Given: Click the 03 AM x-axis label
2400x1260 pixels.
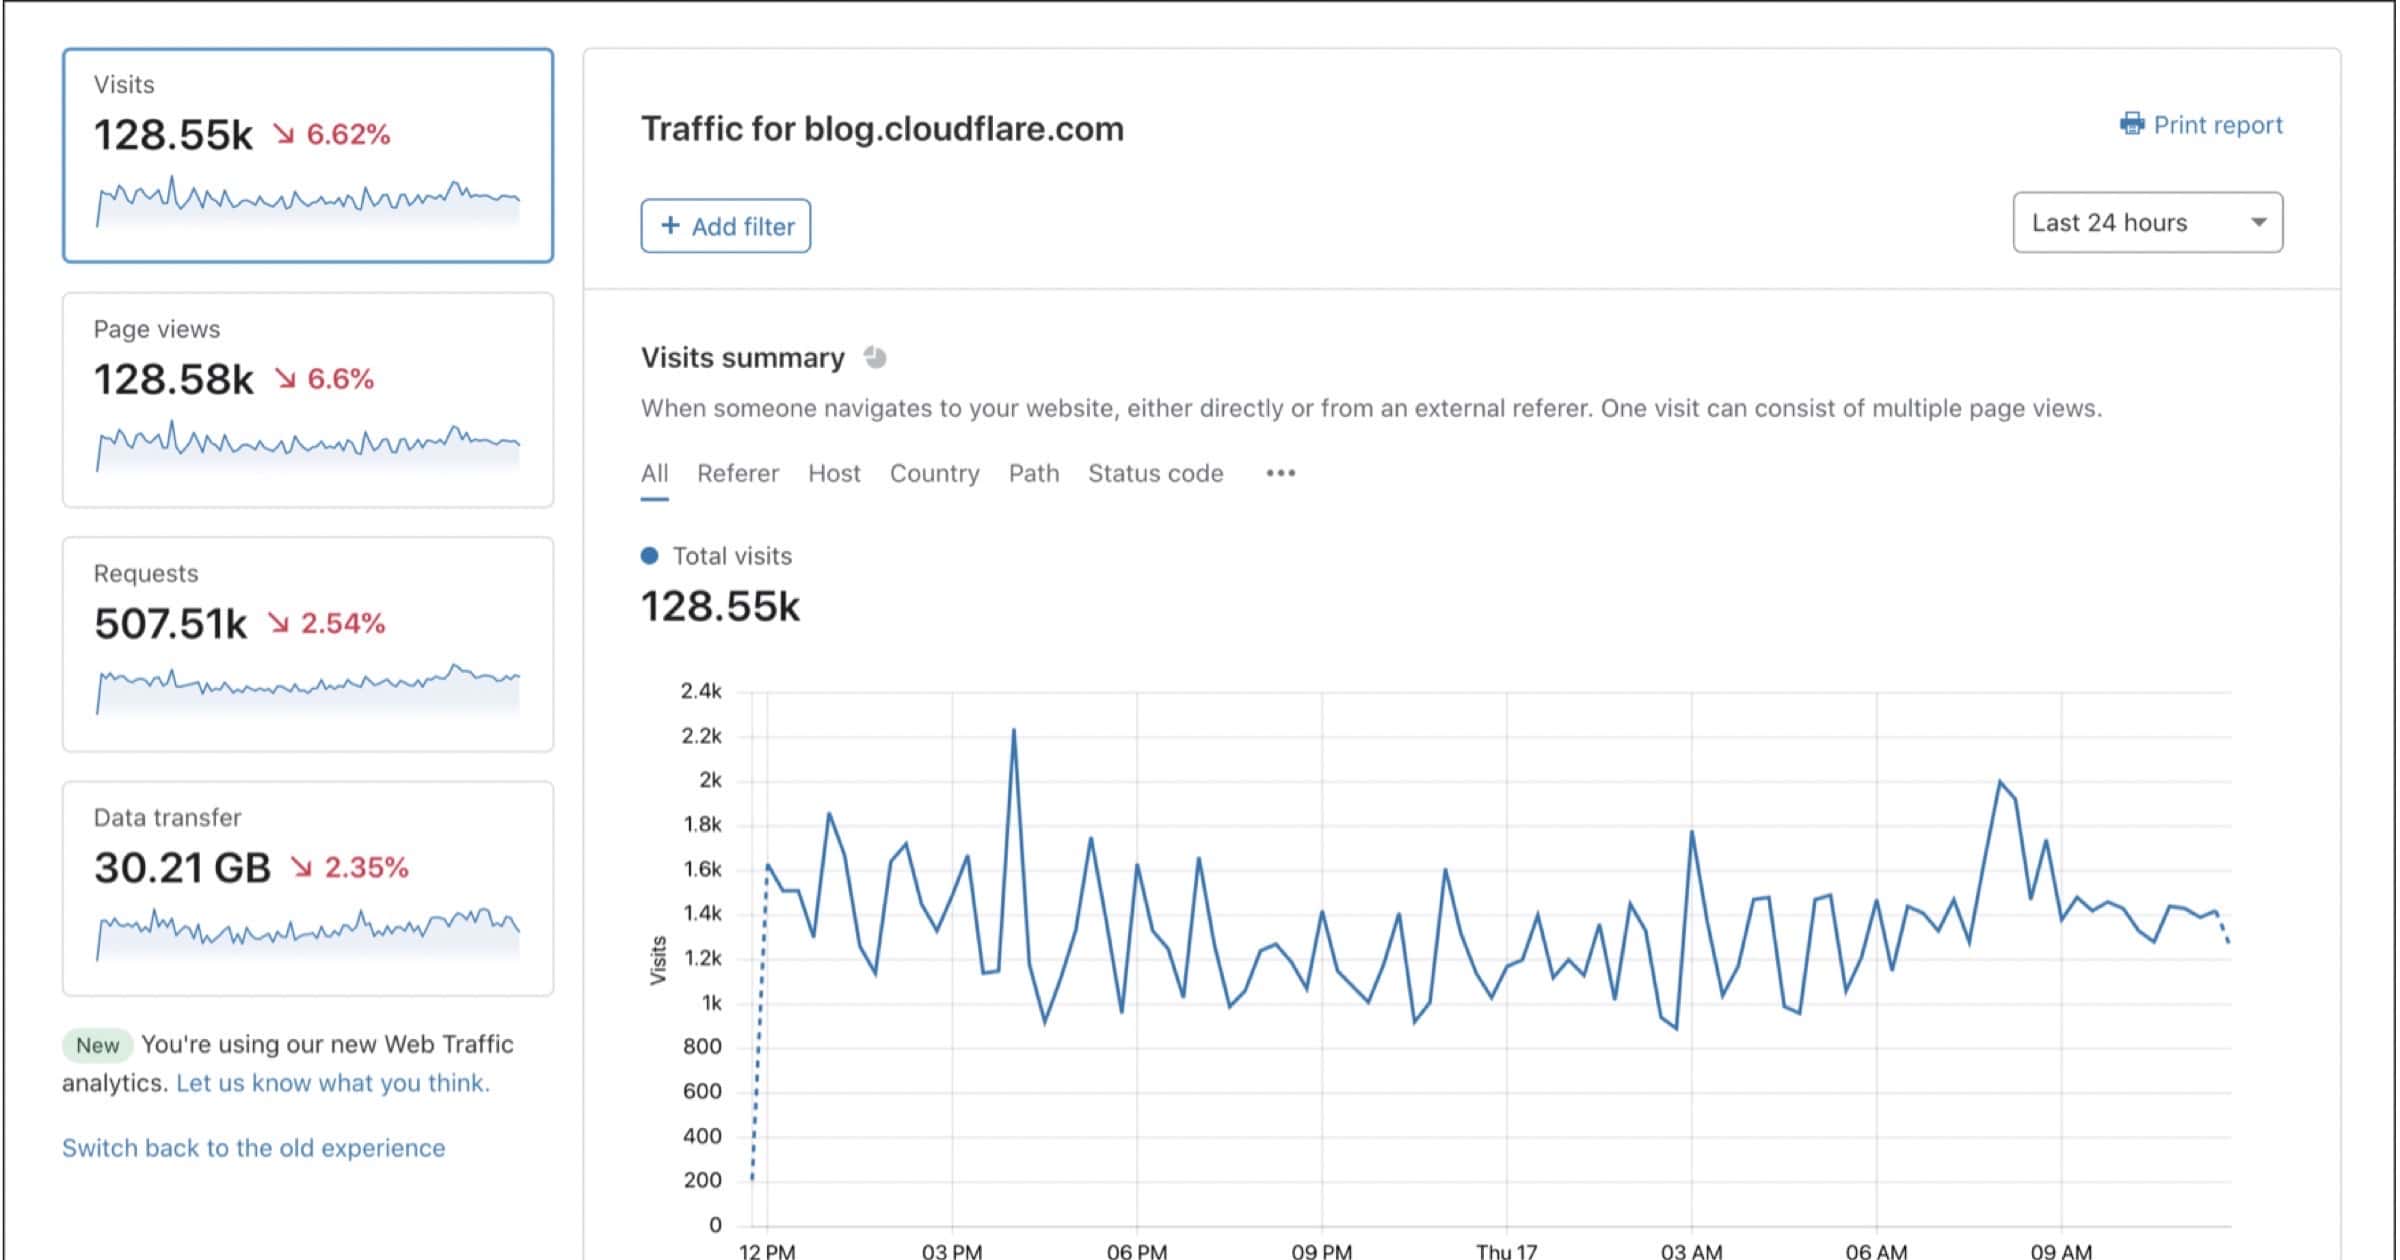Looking at the screenshot, I should click(1692, 1250).
